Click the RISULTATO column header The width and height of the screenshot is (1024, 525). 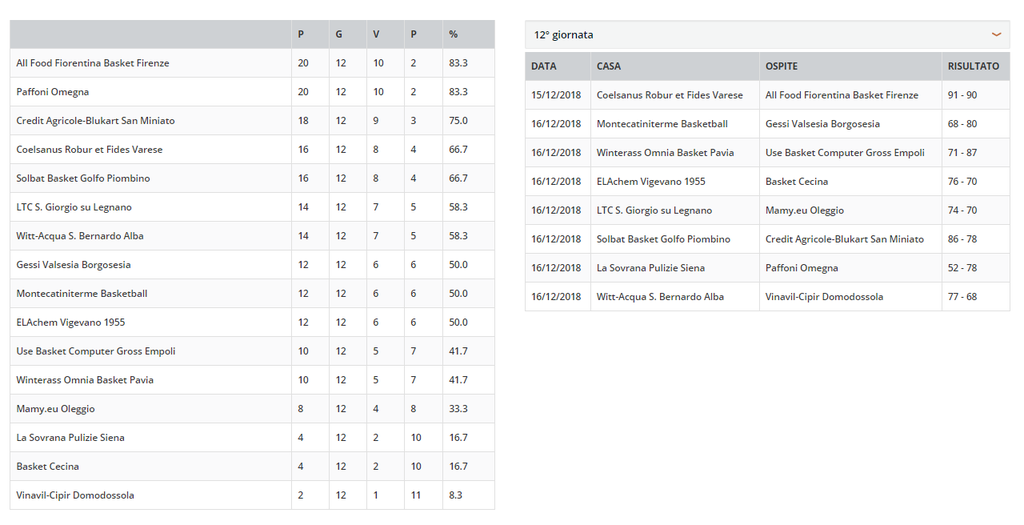973,66
